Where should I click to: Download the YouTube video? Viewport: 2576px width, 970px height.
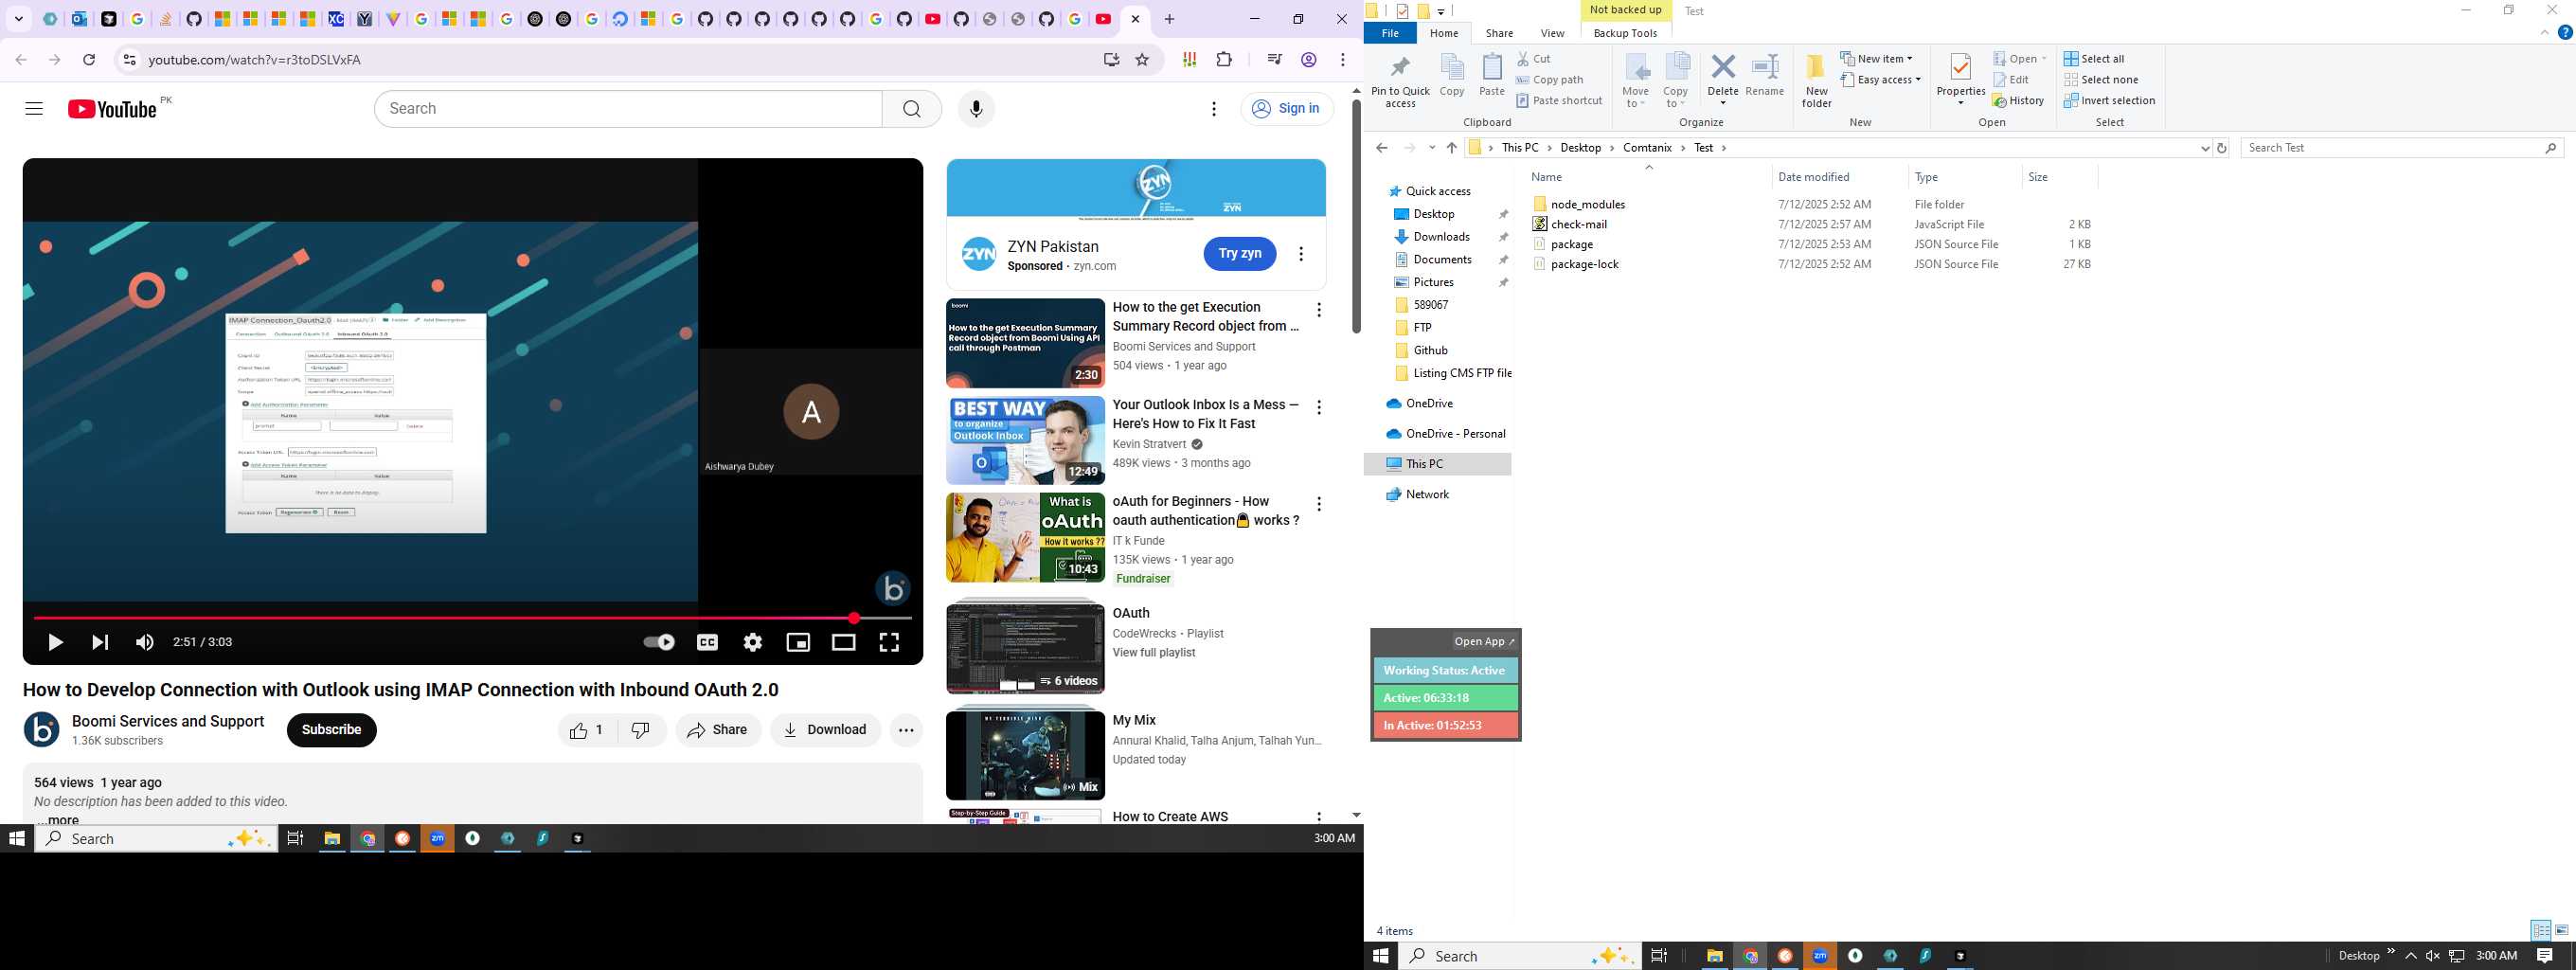(825, 730)
